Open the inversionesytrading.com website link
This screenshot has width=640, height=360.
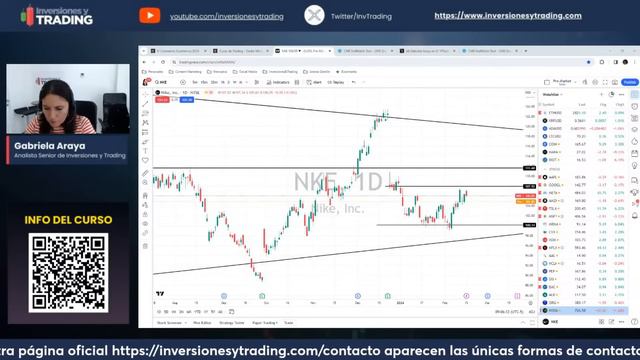click(508, 16)
